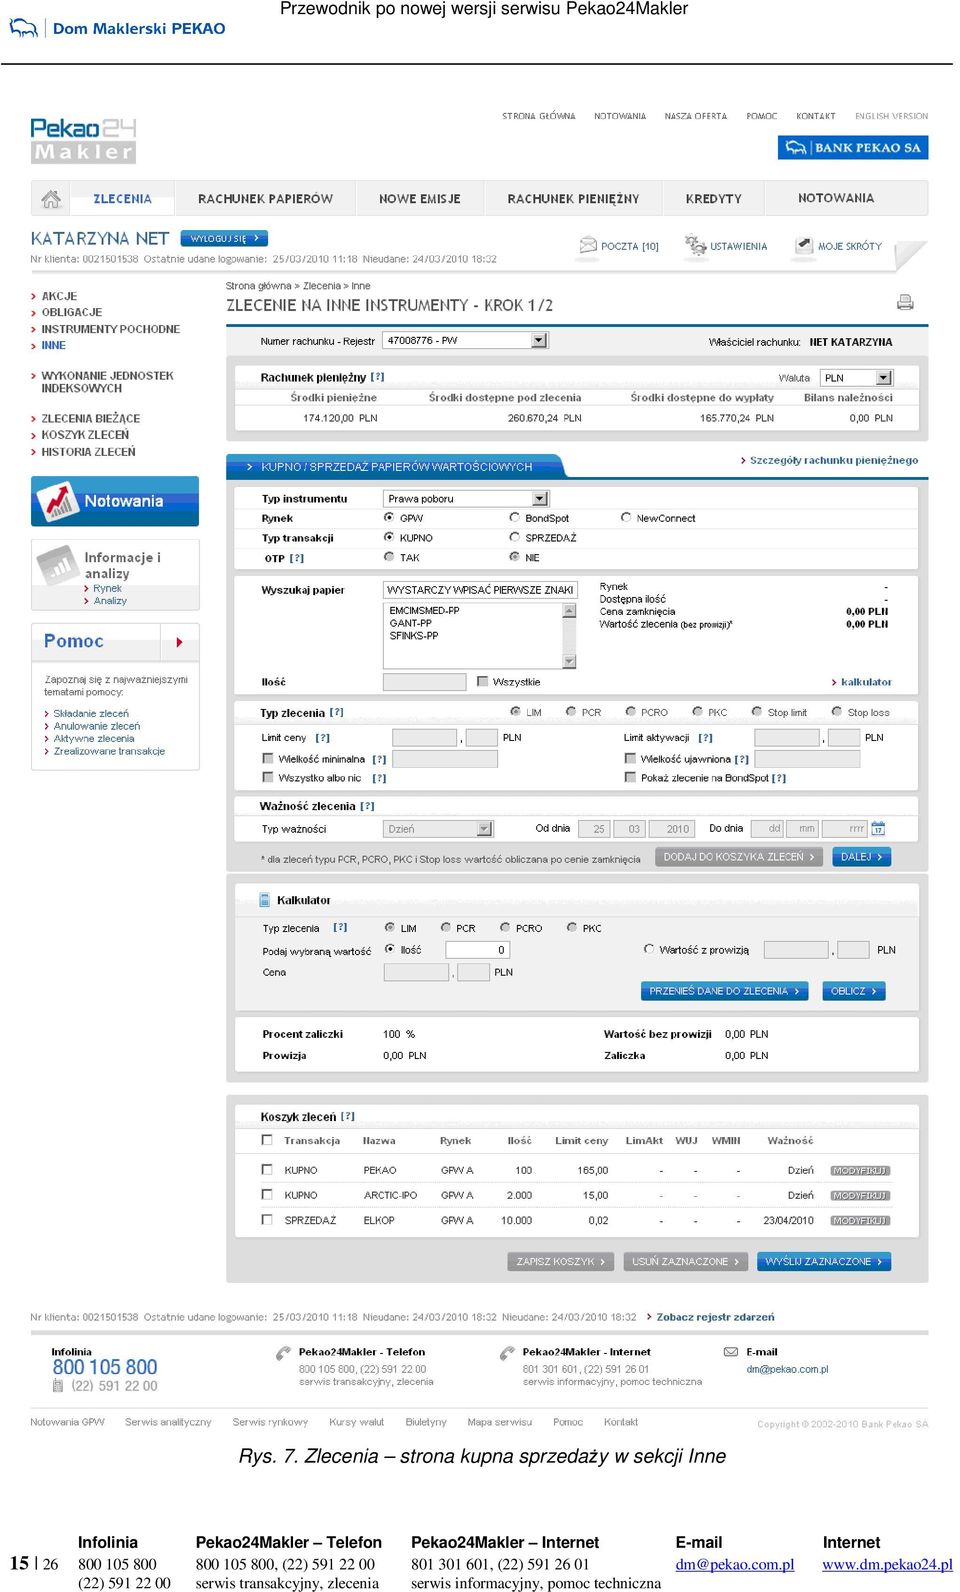Check the Wszystkie quantity checkbox

point(483,681)
